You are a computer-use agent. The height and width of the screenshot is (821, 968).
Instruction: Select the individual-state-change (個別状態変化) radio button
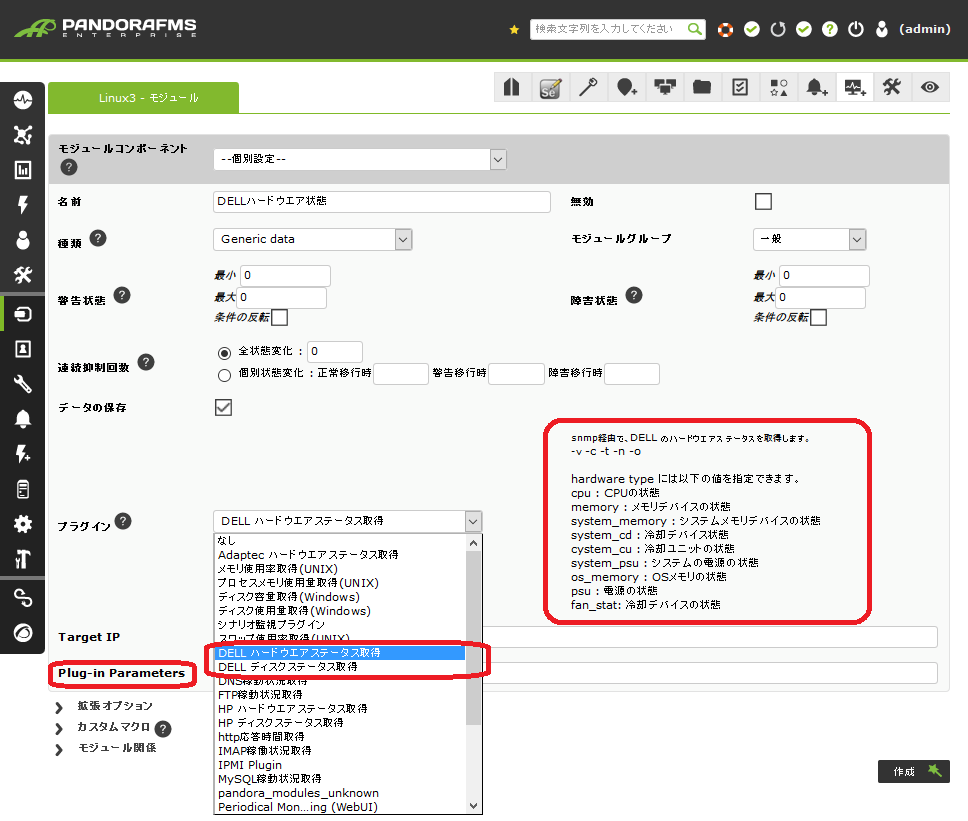point(225,375)
